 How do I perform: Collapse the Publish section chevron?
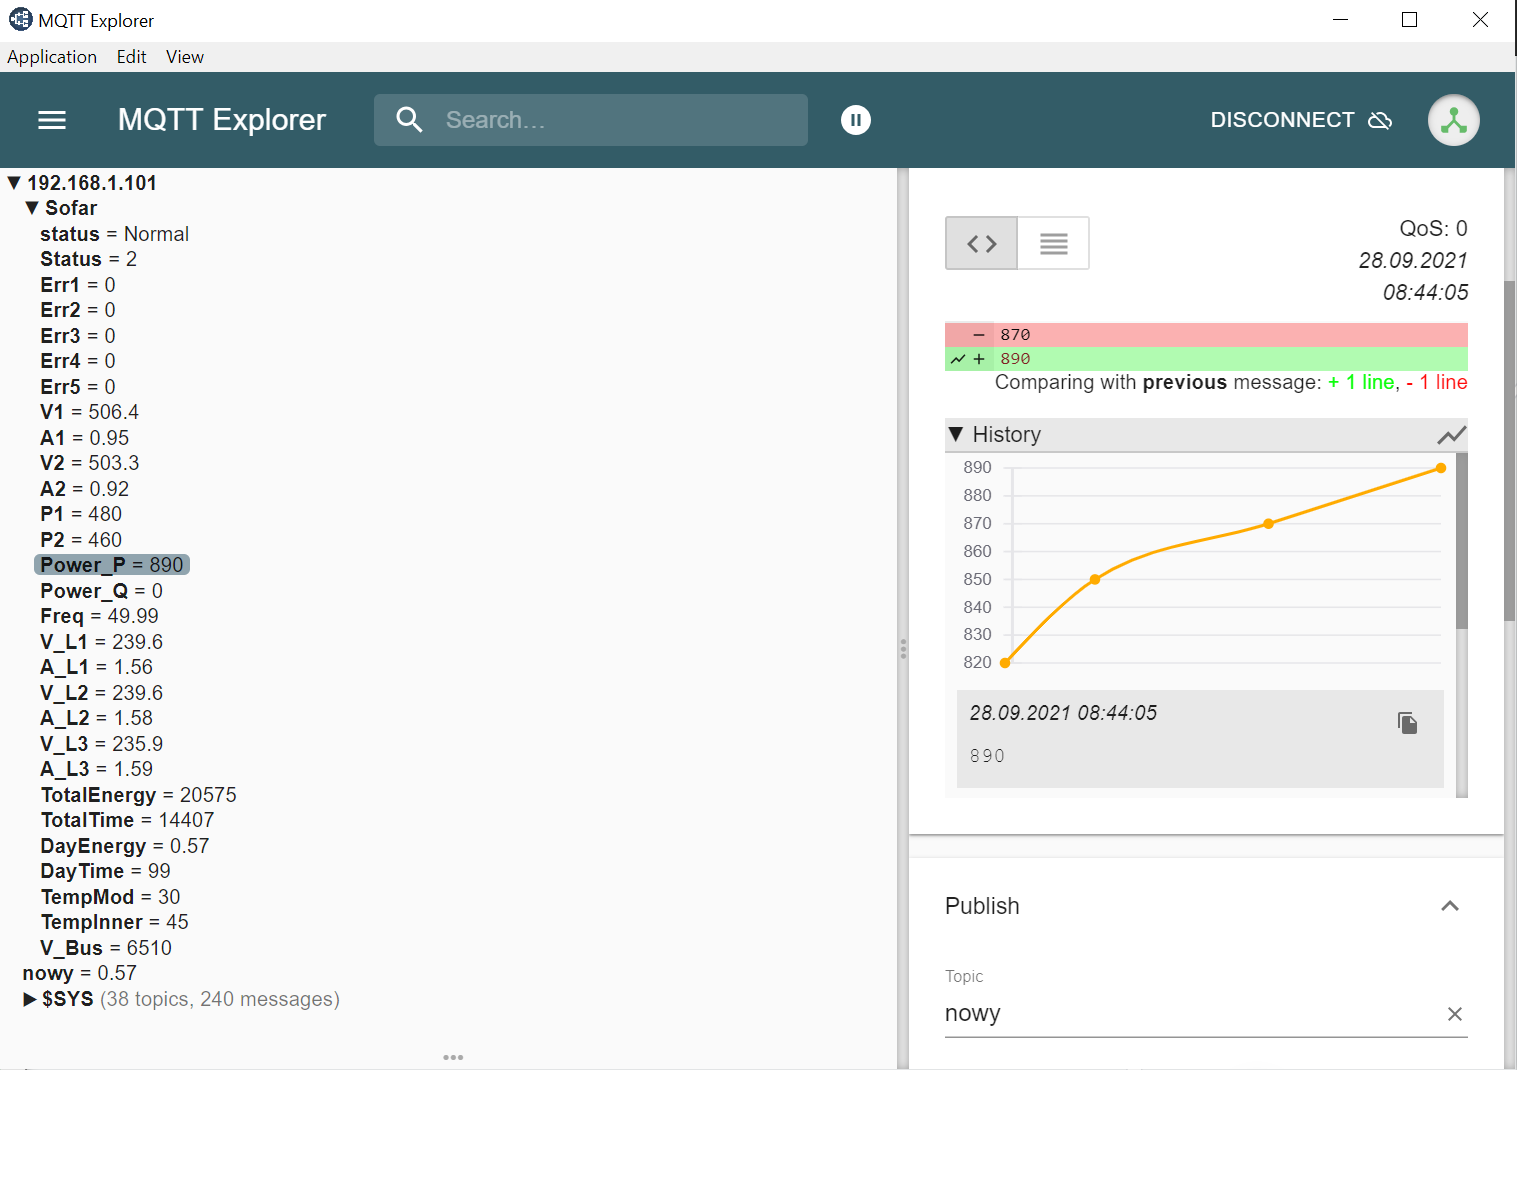(x=1450, y=906)
